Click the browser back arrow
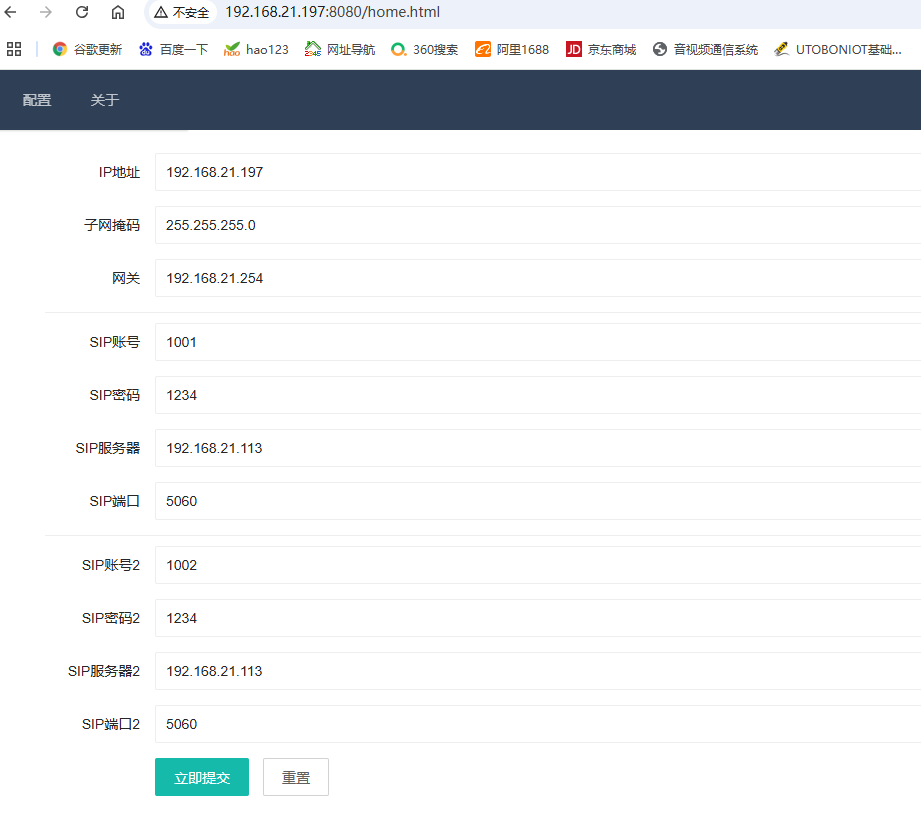Screen dimensions: 921x823 [x=11, y=13]
